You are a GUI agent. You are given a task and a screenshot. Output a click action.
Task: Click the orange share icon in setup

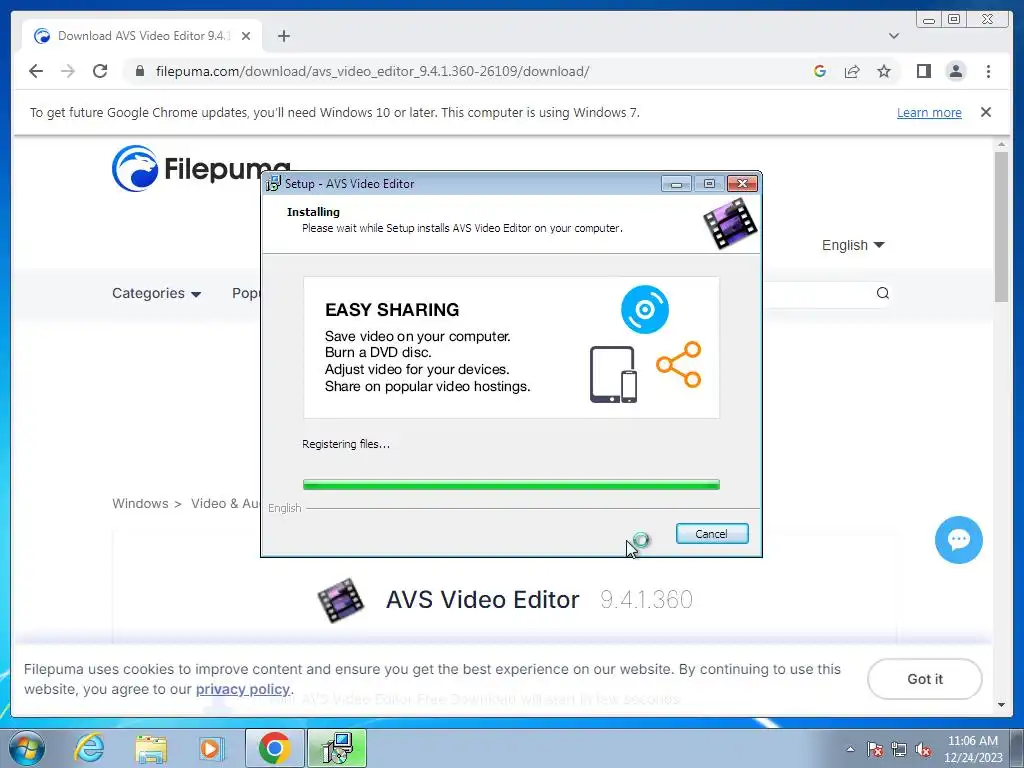[x=679, y=364]
